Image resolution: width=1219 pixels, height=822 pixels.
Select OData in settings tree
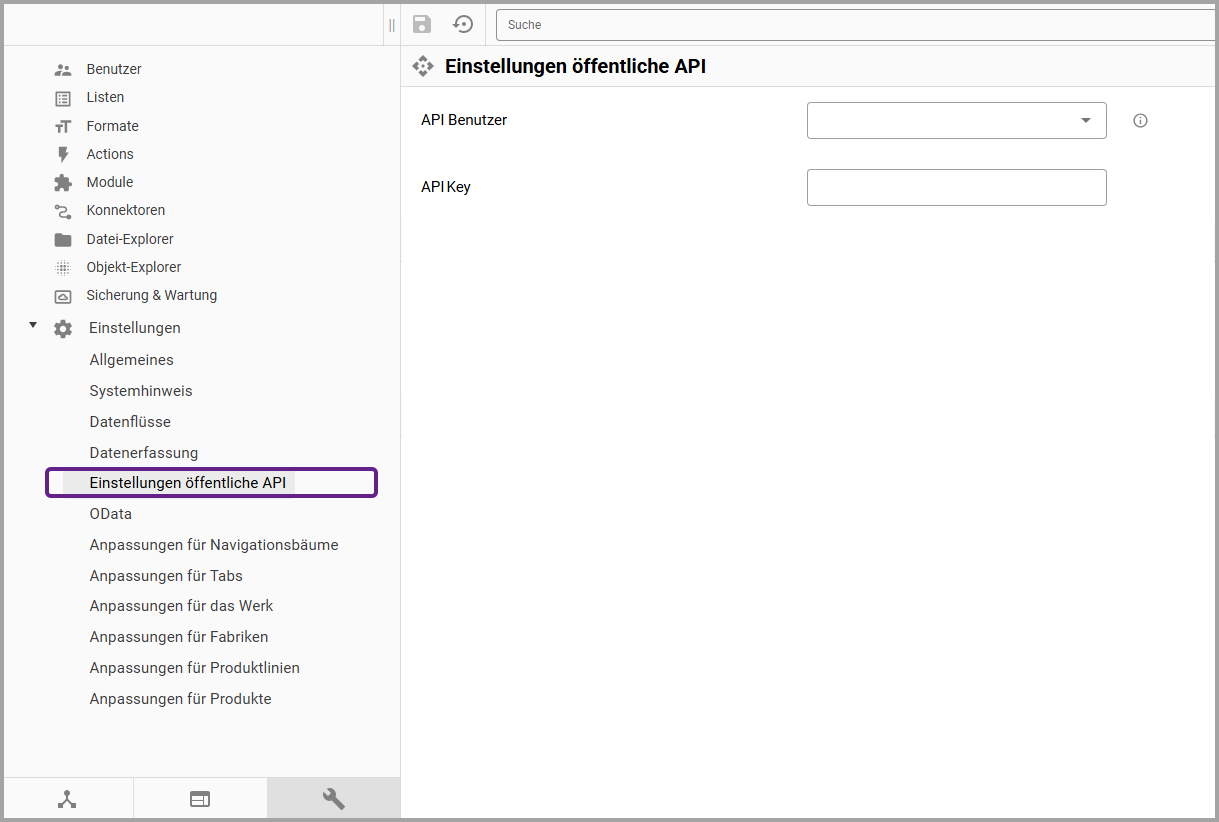pyautogui.click(x=110, y=514)
